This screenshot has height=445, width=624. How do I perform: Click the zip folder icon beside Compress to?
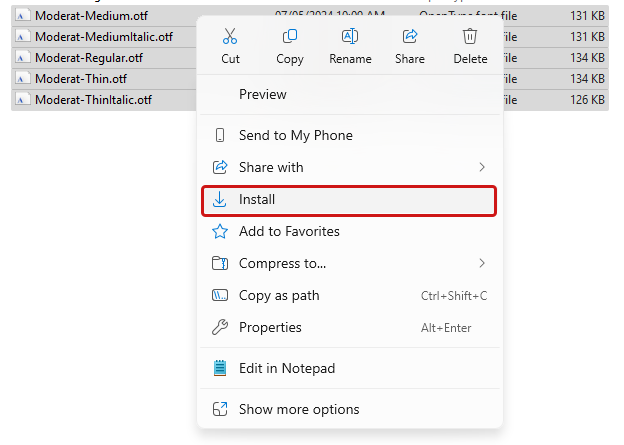click(220, 263)
